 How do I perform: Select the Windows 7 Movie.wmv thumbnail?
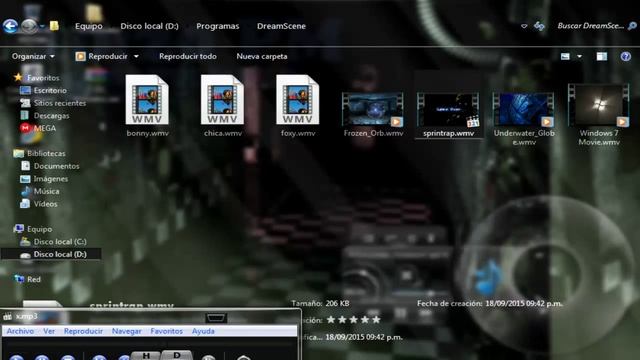tap(599, 105)
